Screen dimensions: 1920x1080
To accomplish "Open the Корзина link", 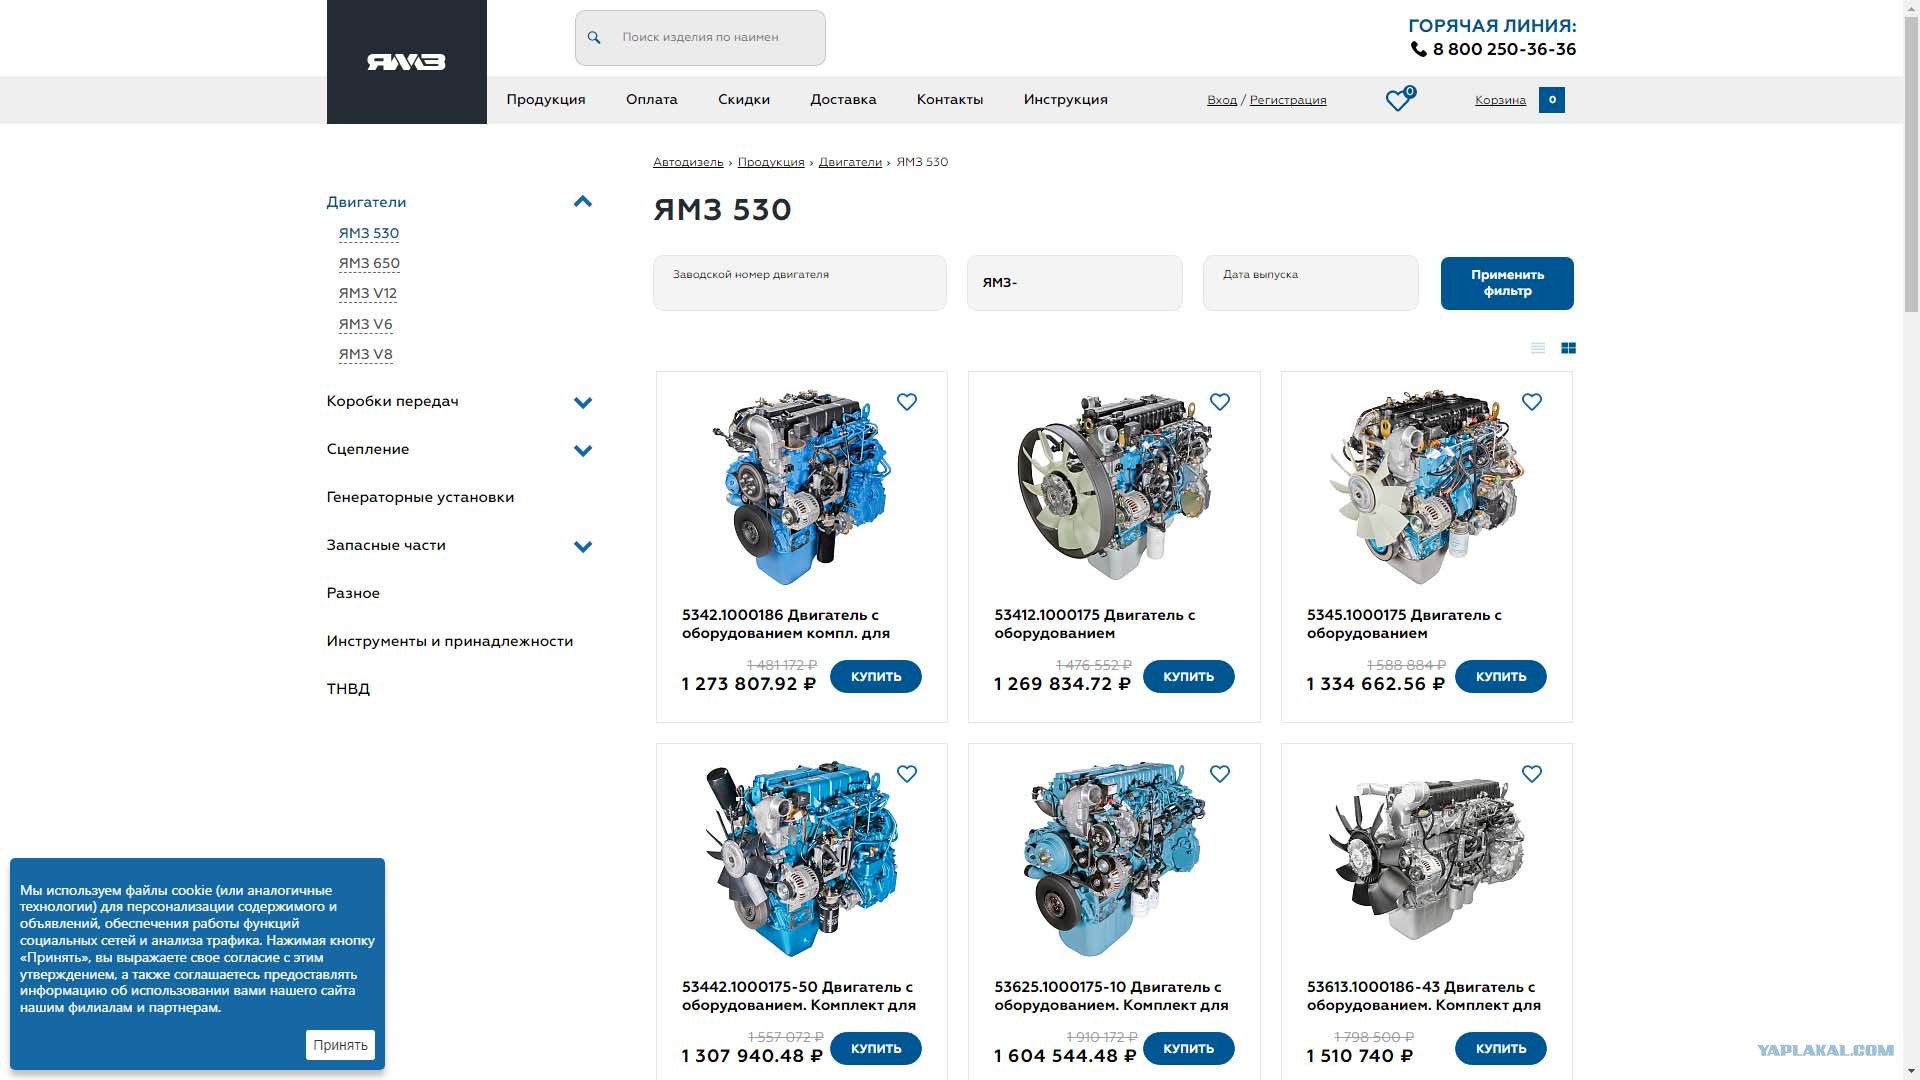I will tap(1500, 100).
